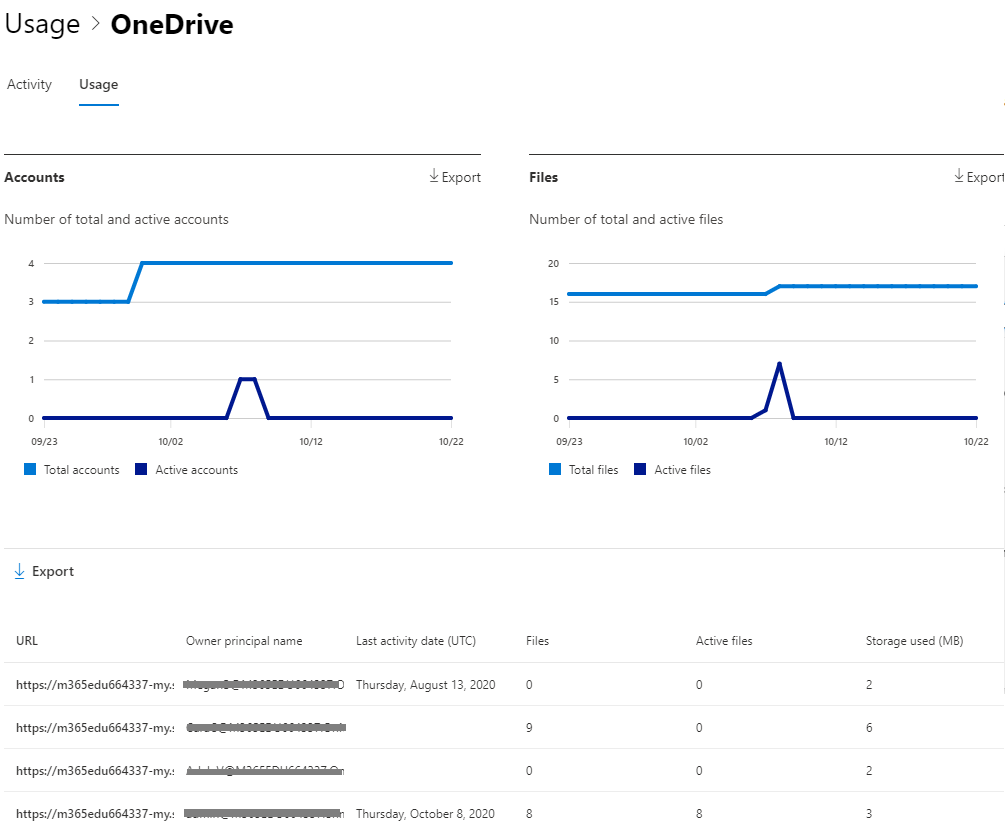Switch to the Activity tab
Screen dimensions: 1005x834
click(x=29, y=85)
